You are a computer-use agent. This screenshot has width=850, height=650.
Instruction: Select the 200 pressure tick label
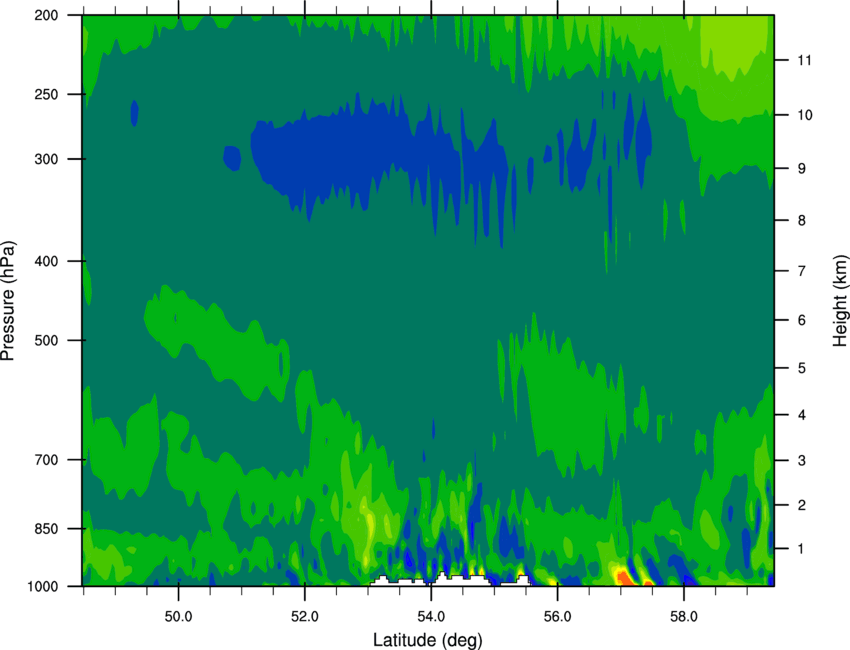point(46,15)
